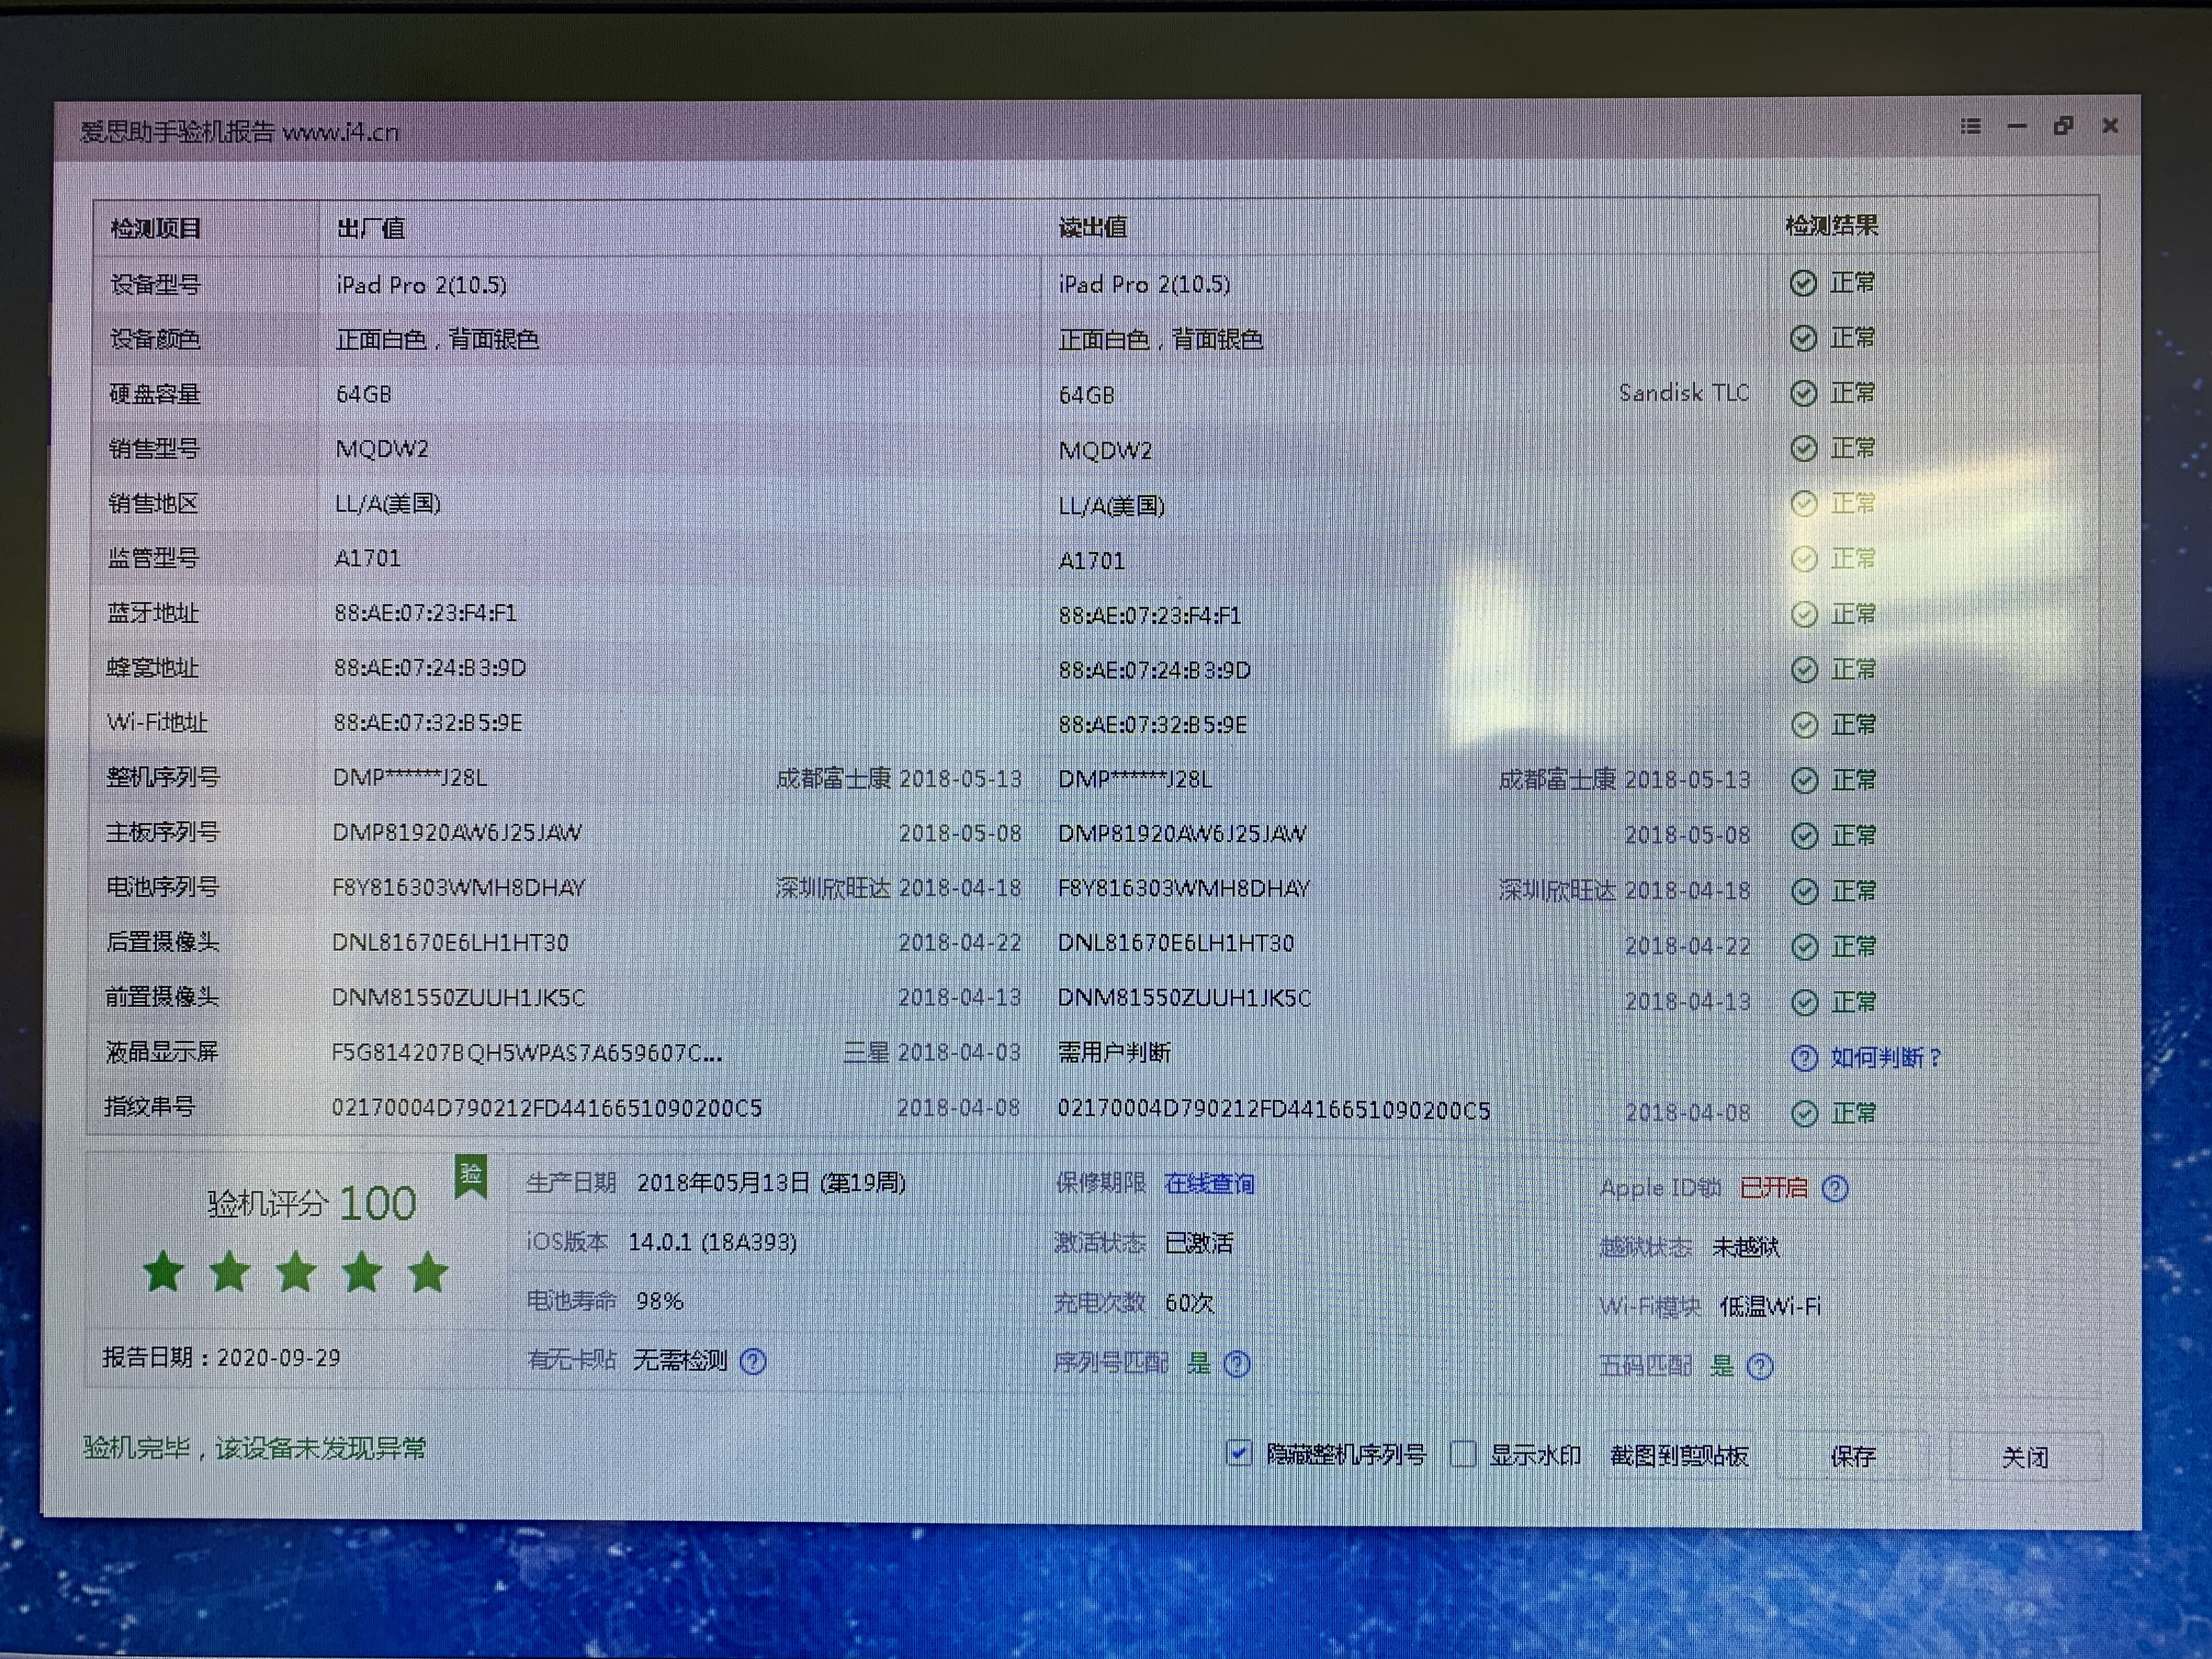Click the 报告日期：2020-09-29 text
The image size is (2212, 1659).
point(221,1358)
